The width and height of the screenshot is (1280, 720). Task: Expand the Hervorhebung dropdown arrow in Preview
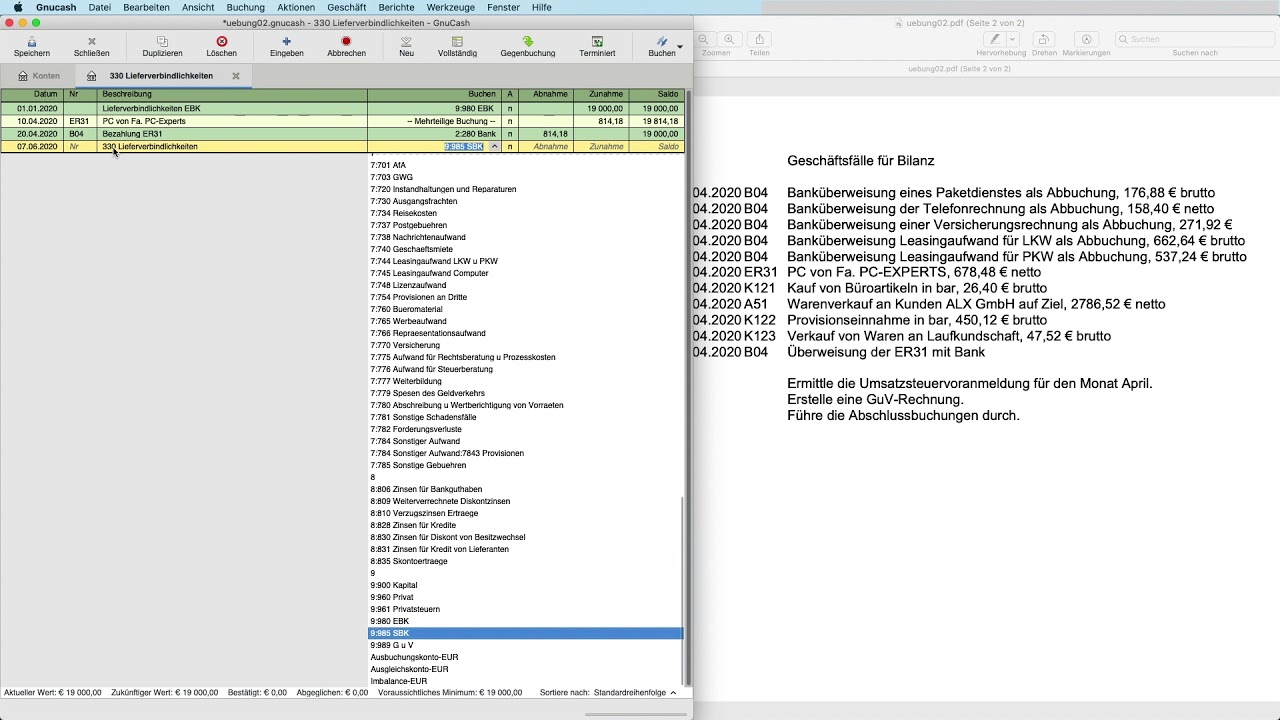[1012, 39]
